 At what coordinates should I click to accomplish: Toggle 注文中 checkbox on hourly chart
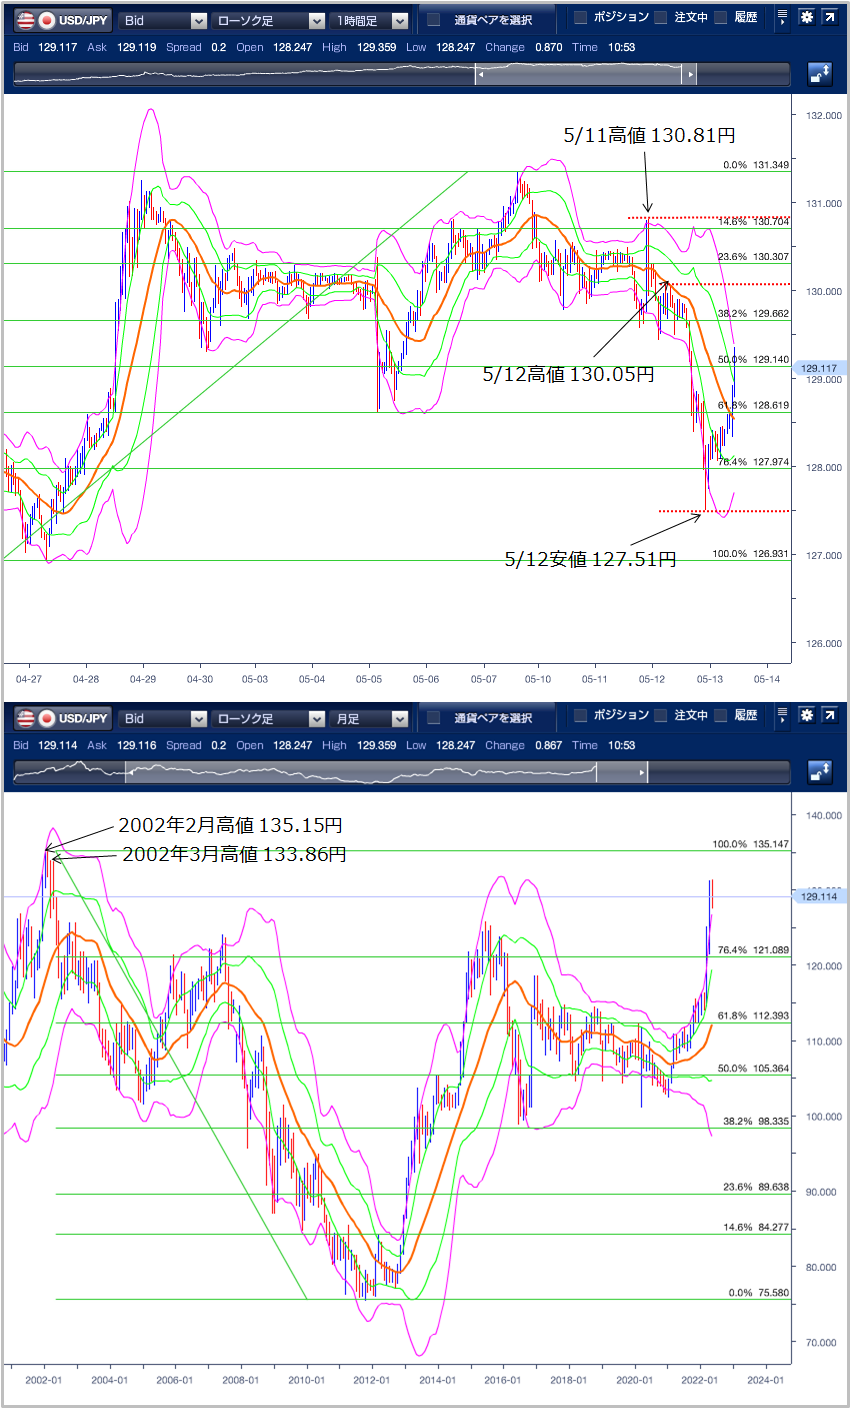660,18
